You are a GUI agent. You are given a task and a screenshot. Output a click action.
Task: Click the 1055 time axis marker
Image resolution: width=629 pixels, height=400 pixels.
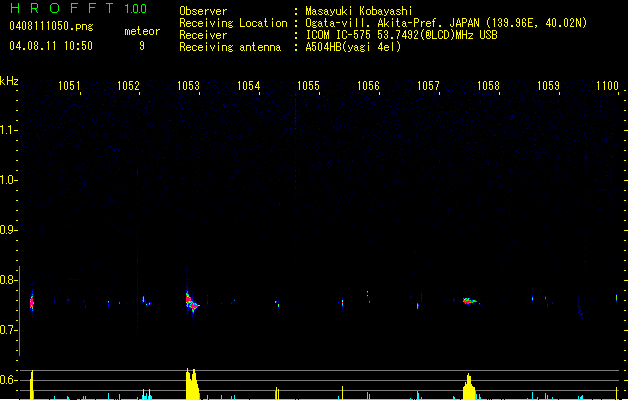point(308,86)
